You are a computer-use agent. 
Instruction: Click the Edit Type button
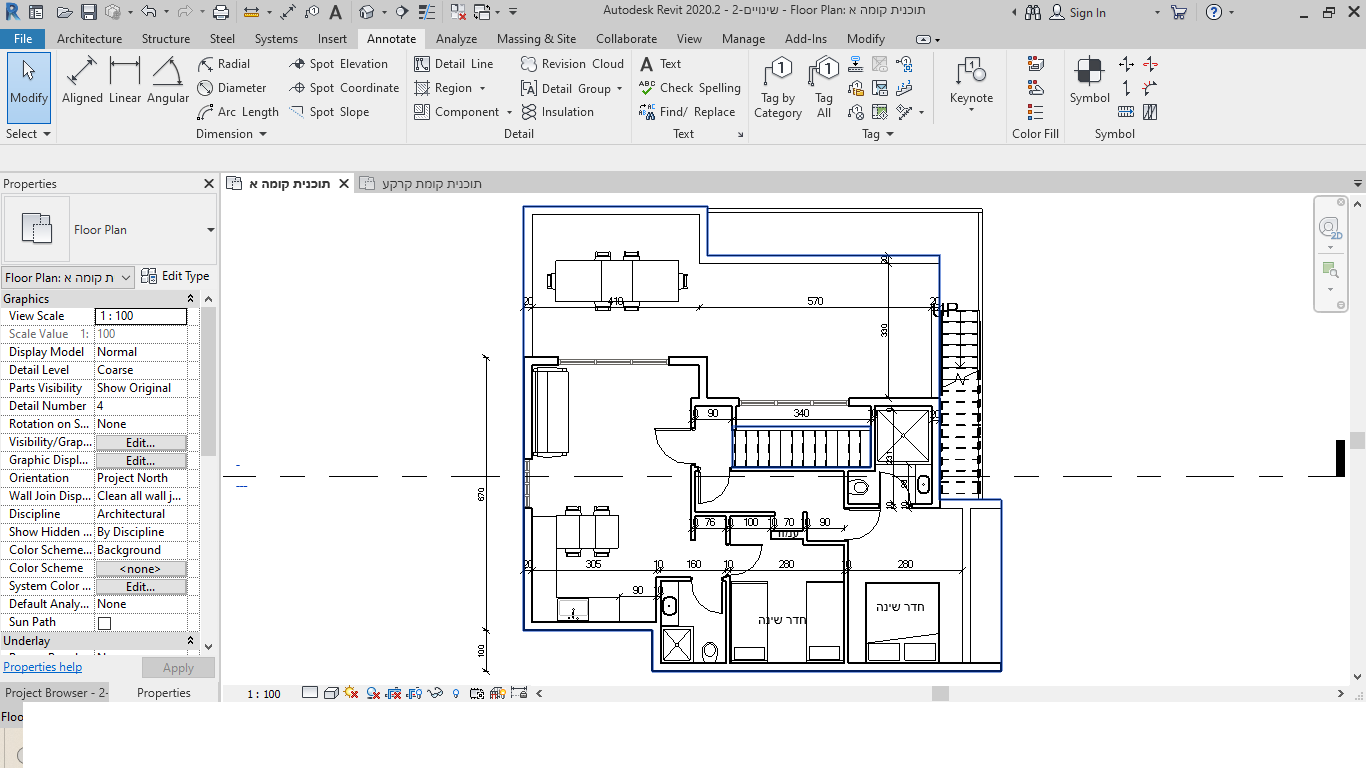[x=176, y=276]
